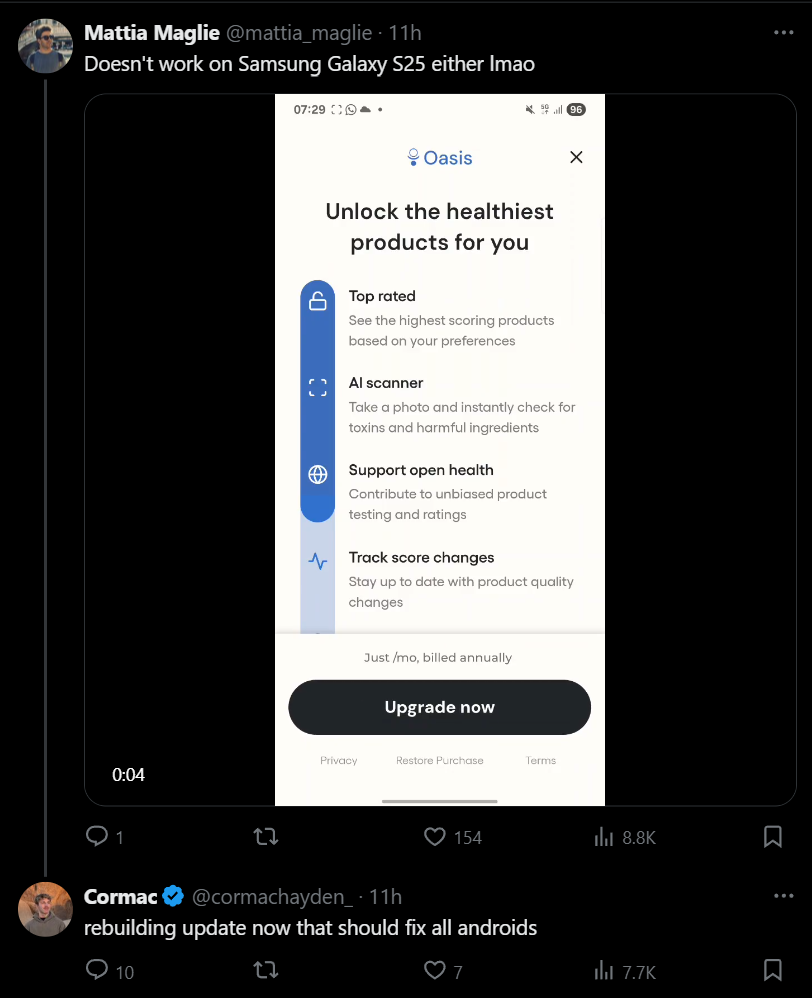Bookmark Mattia Maglie's tweet
Viewport: 812px width, 998px height.
click(x=773, y=836)
